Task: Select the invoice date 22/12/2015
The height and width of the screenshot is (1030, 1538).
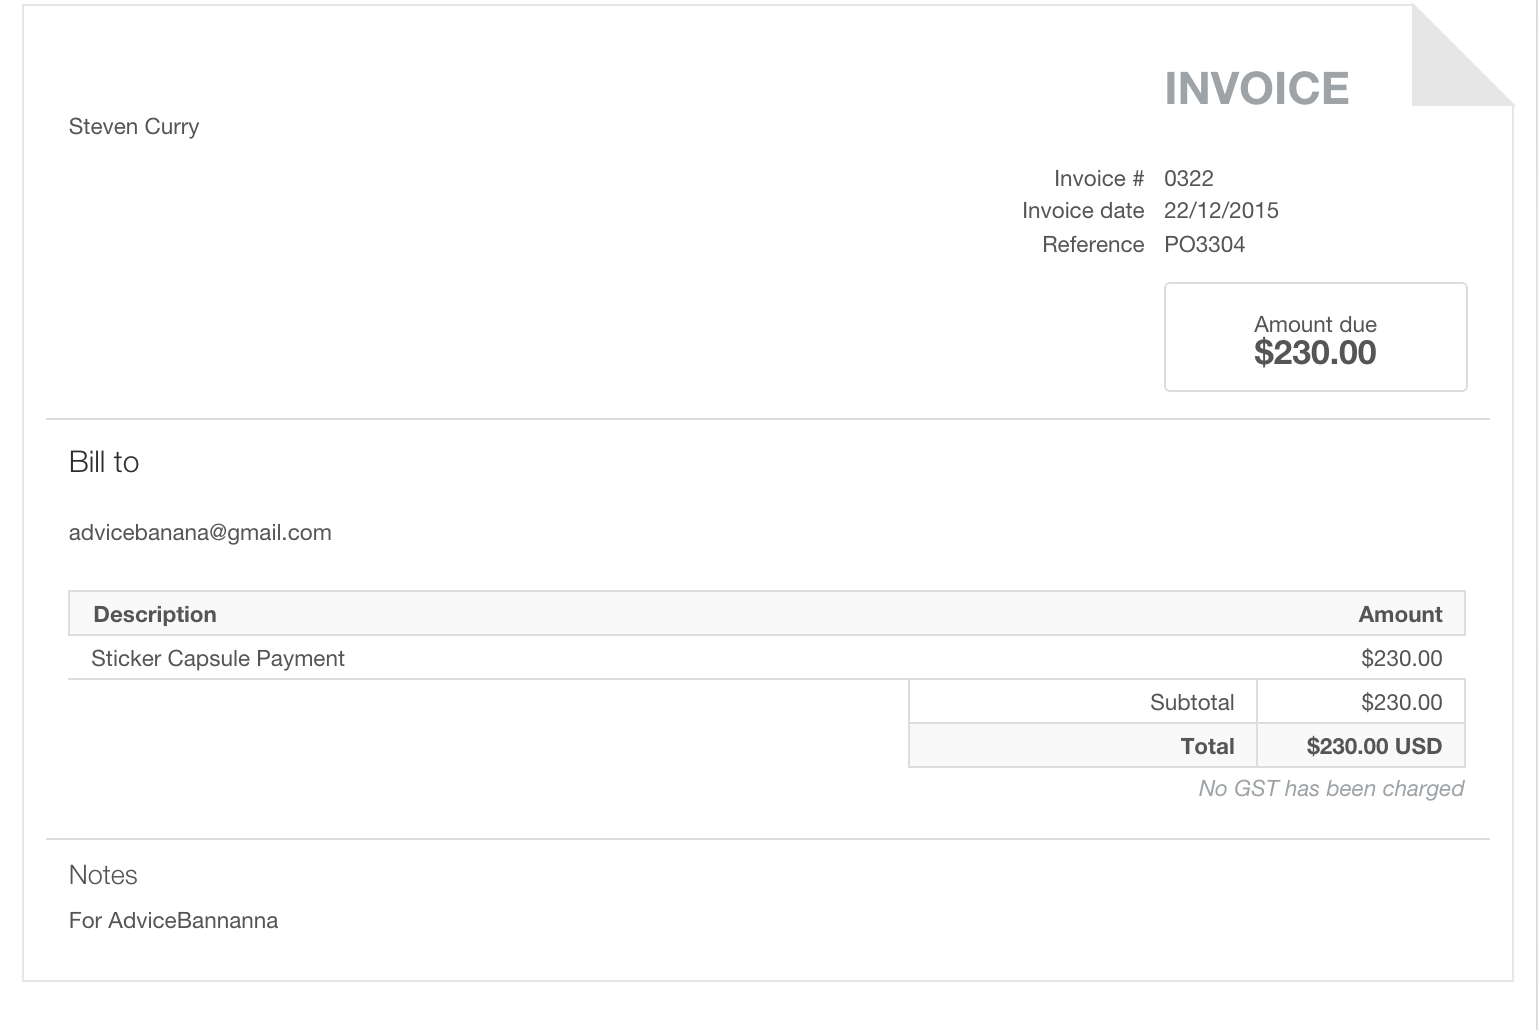Action: [x=1220, y=211]
